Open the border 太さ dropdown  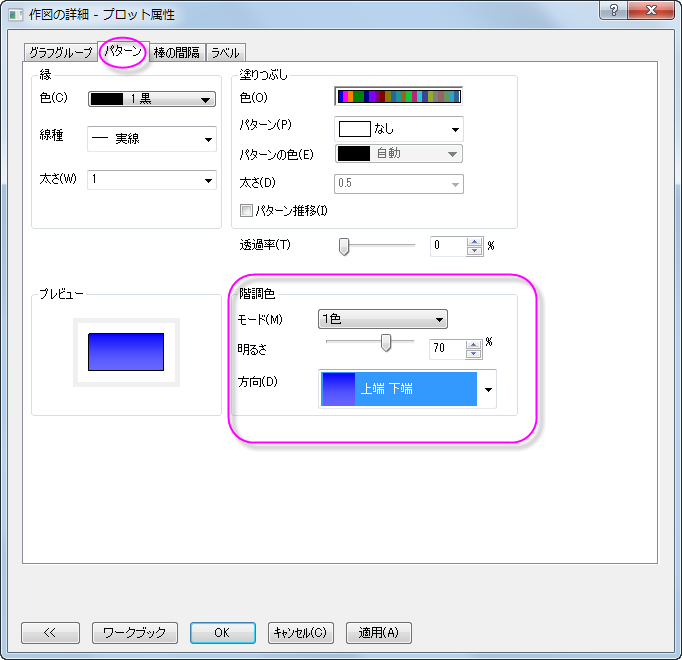coord(152,180)
